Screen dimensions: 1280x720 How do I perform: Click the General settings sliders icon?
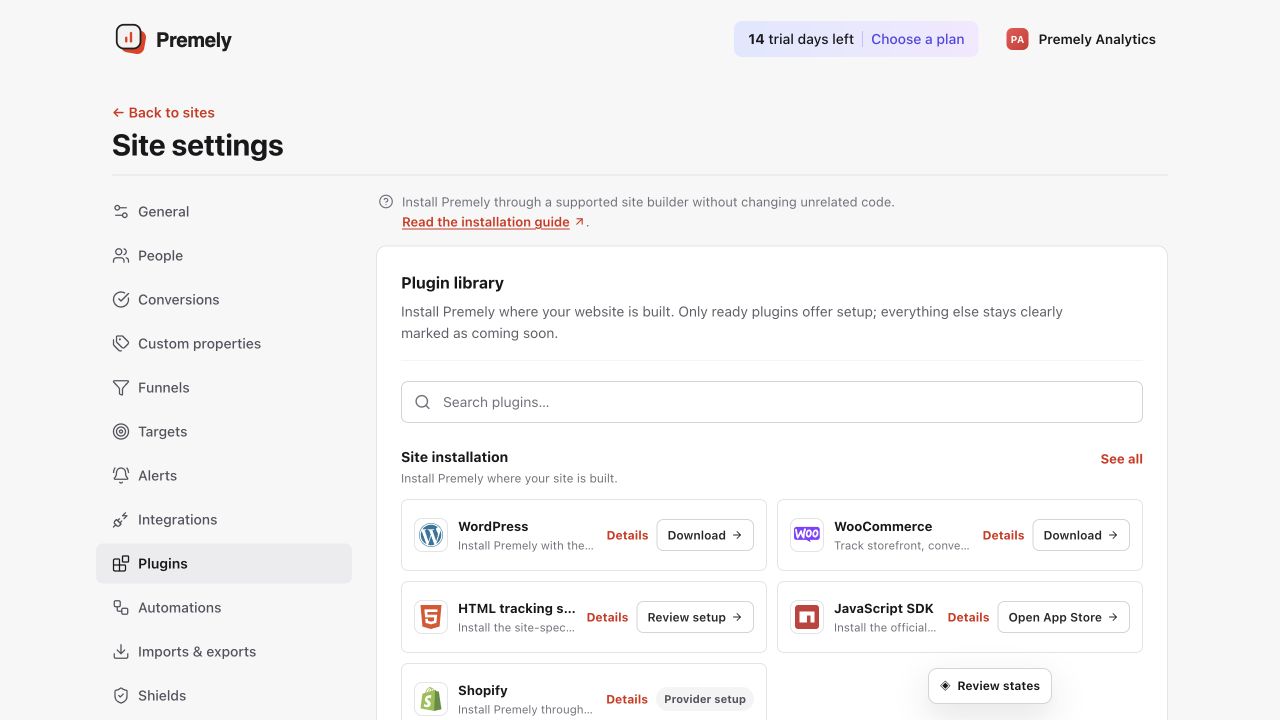click(x=121, y=212)
